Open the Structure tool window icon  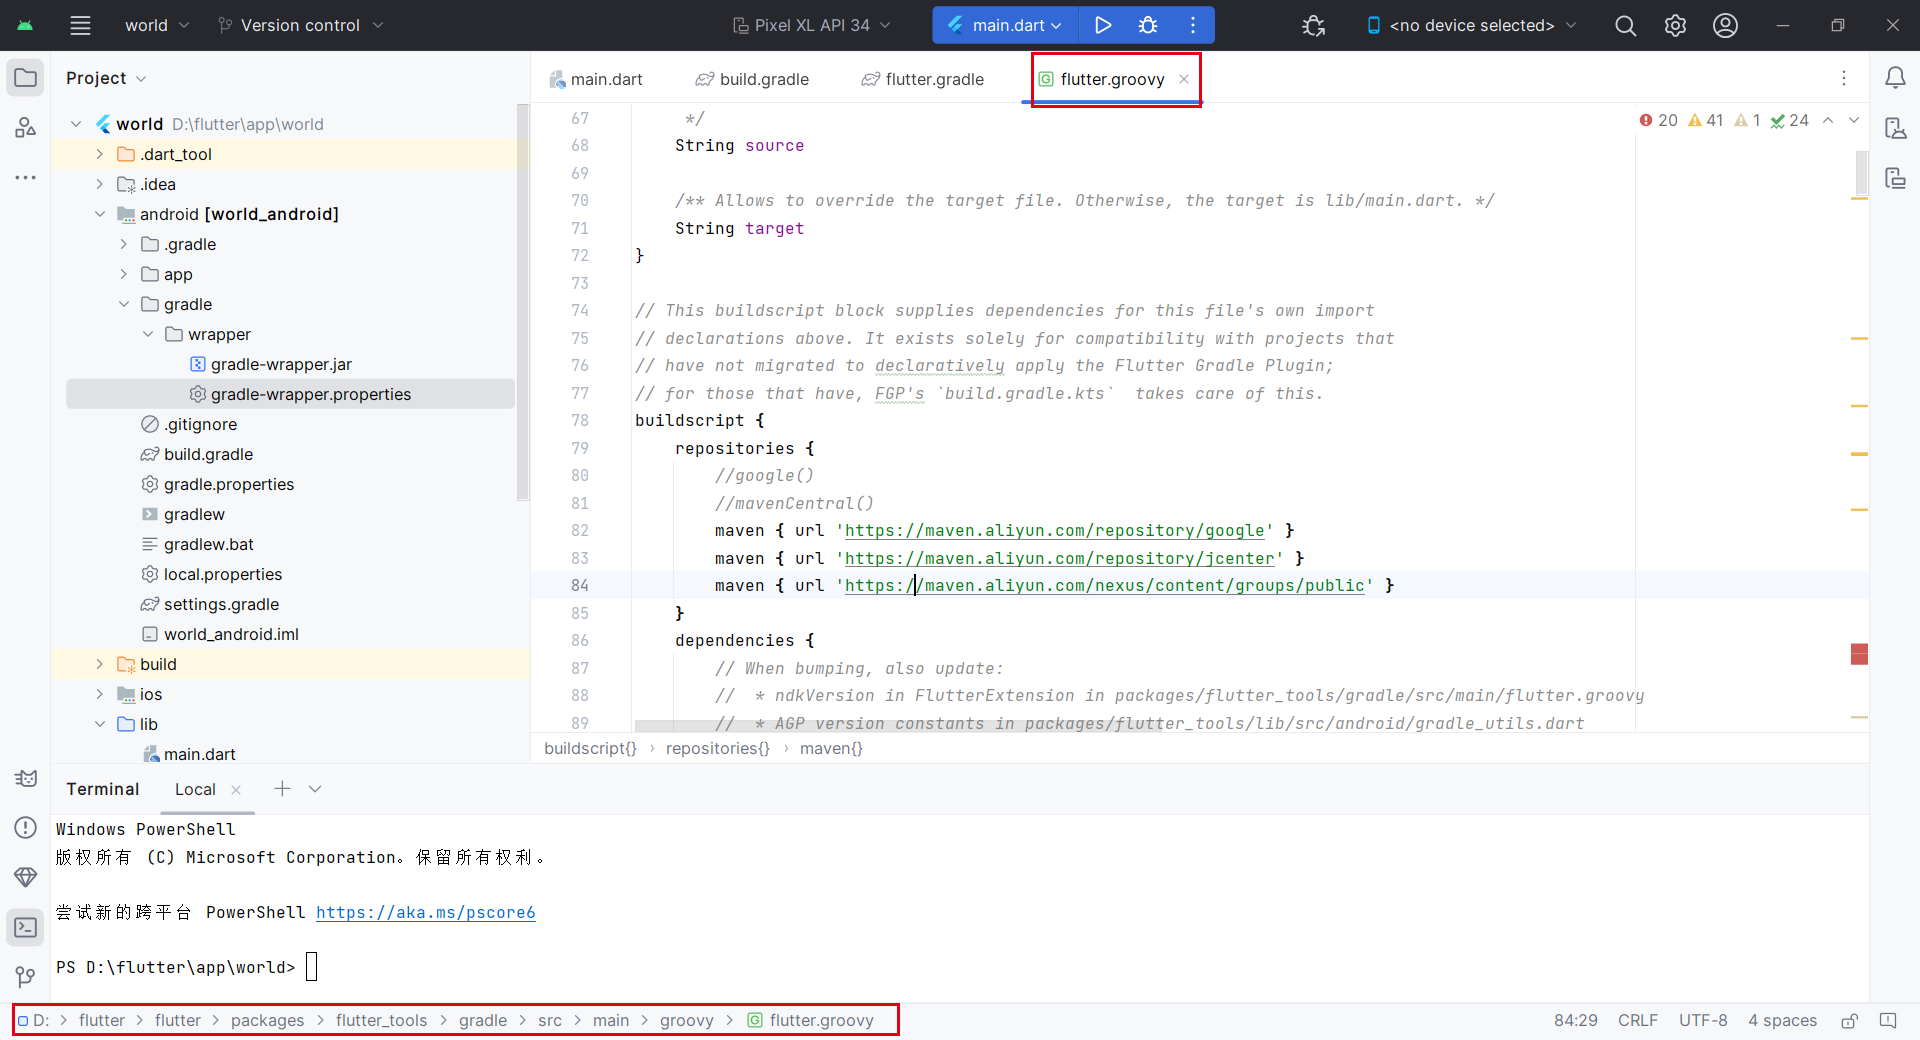click(x=26, y=127)
